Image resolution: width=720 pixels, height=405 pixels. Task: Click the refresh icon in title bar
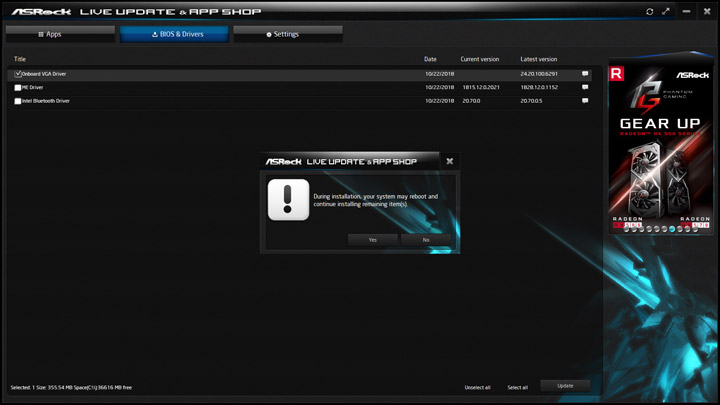[649, 11]
